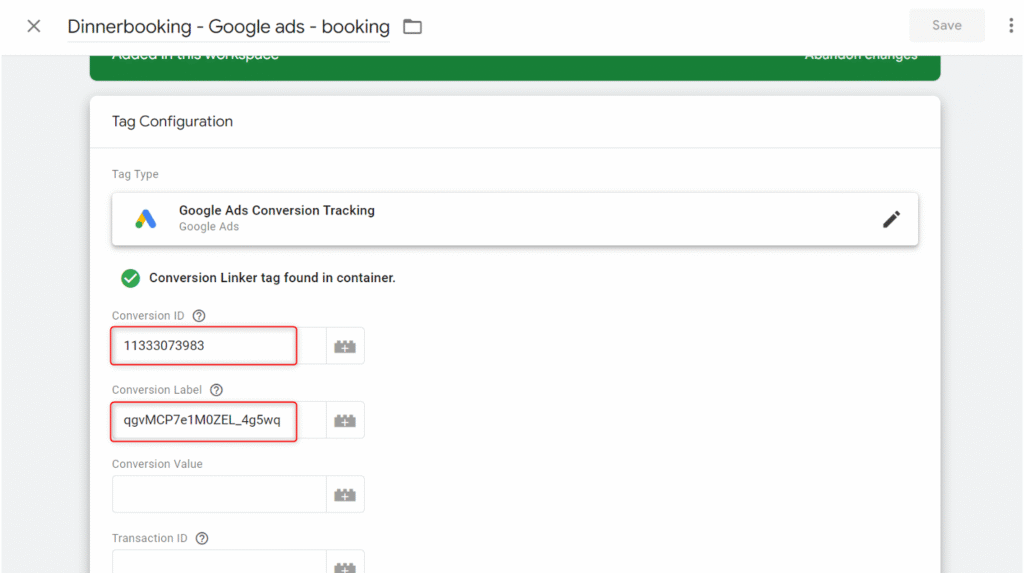
Task: Click the pencil icon to edit tag type
Action: (x=891, y=219)
